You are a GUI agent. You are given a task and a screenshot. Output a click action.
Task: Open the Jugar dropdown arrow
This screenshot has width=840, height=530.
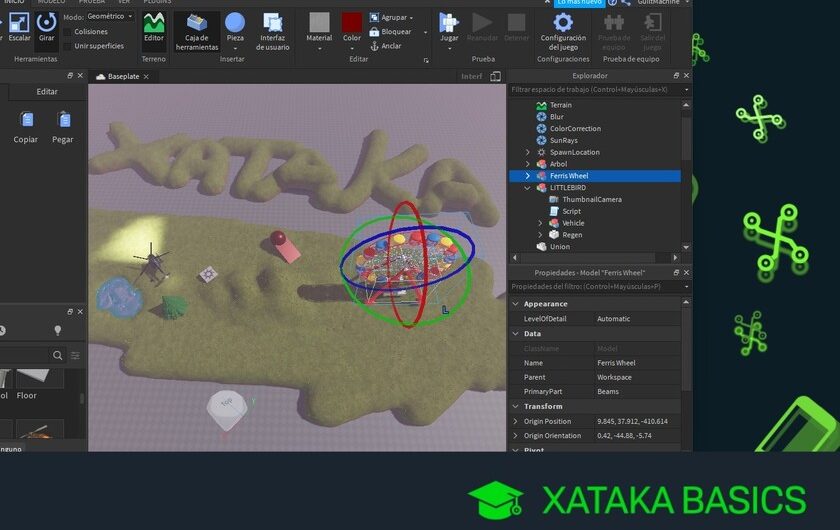tap(449, 48)
